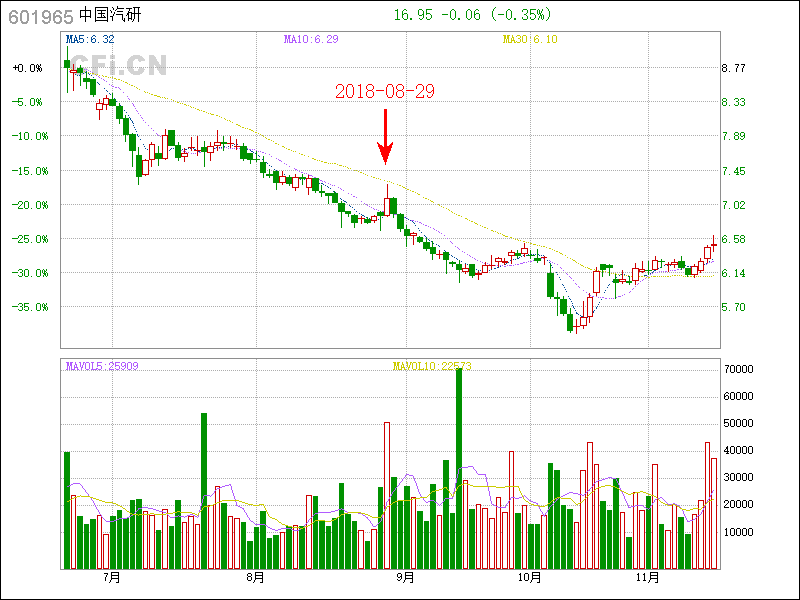Jump to the 8月 time axis label

pos(255,578)
